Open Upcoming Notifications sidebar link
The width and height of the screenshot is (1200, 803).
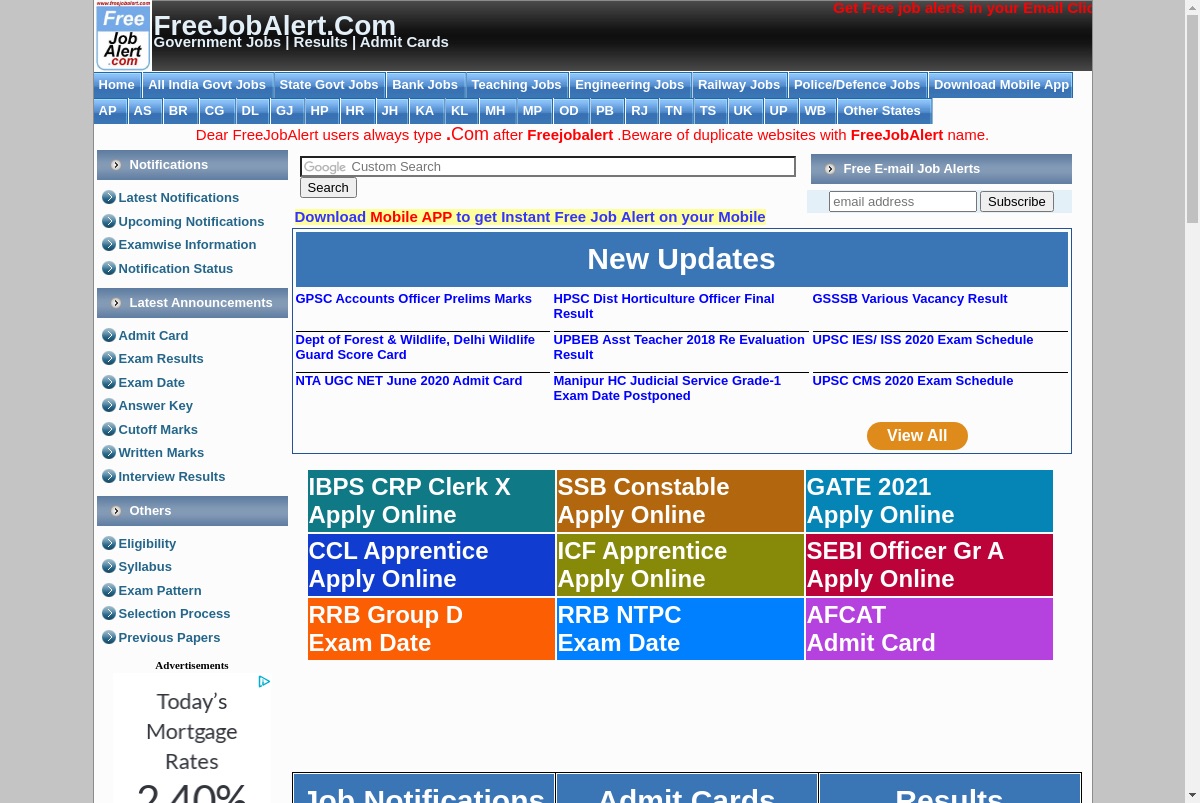pos(191,222)
